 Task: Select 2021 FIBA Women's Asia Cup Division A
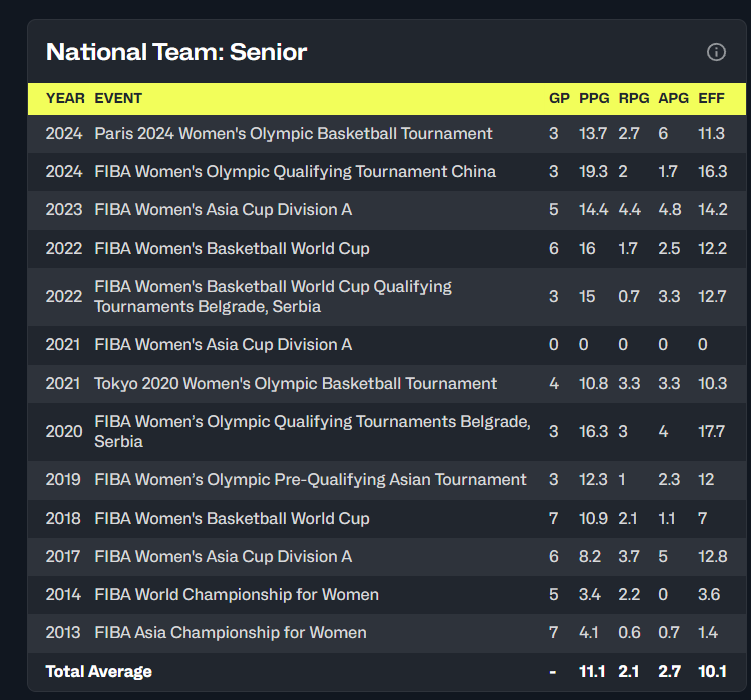point(223,345)
